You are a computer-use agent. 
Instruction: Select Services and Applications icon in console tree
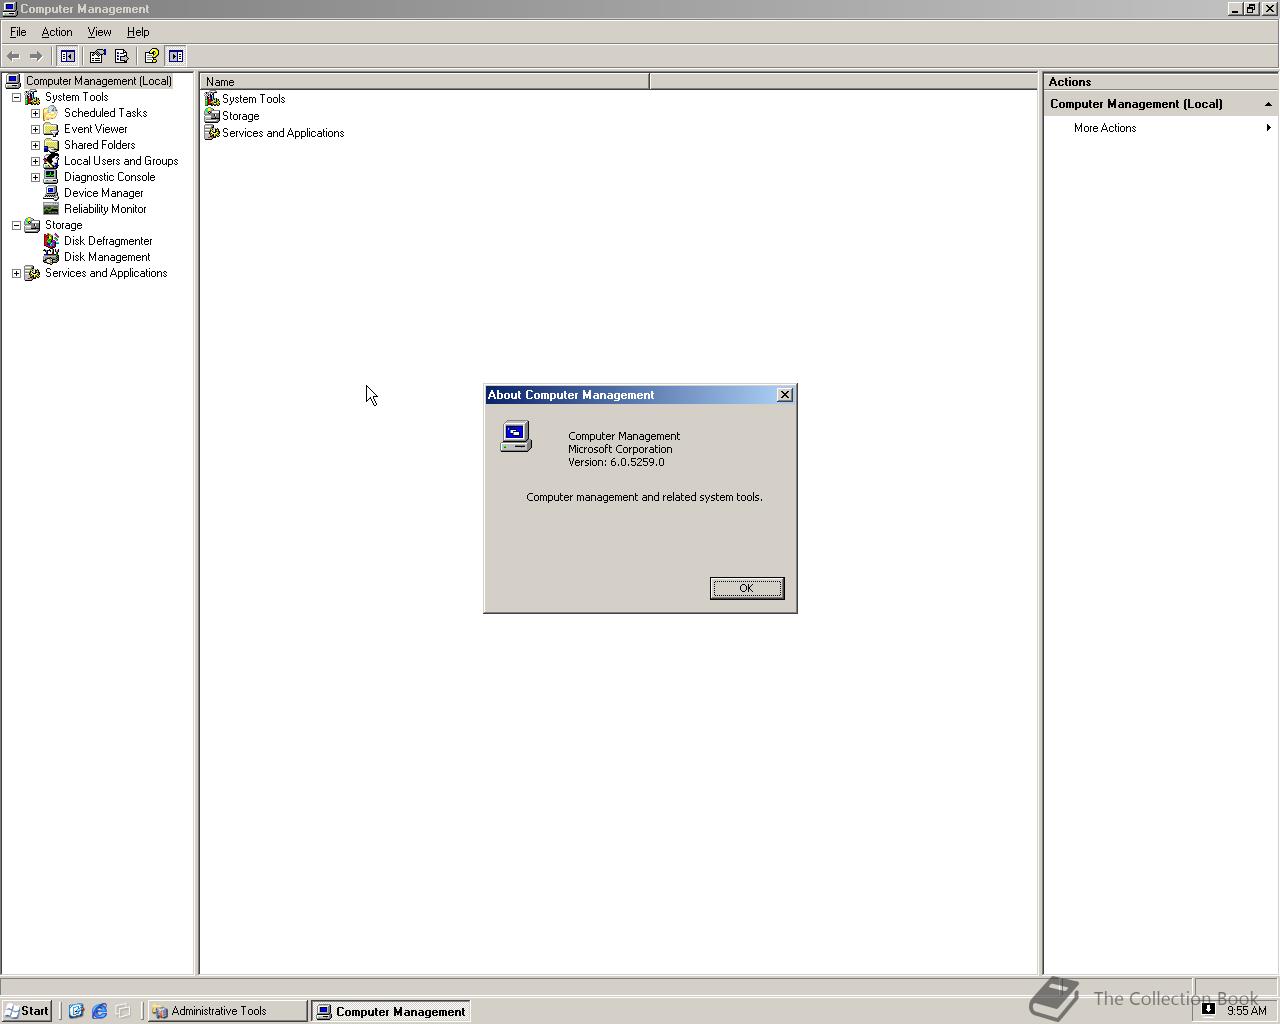[x=32, y=273]
